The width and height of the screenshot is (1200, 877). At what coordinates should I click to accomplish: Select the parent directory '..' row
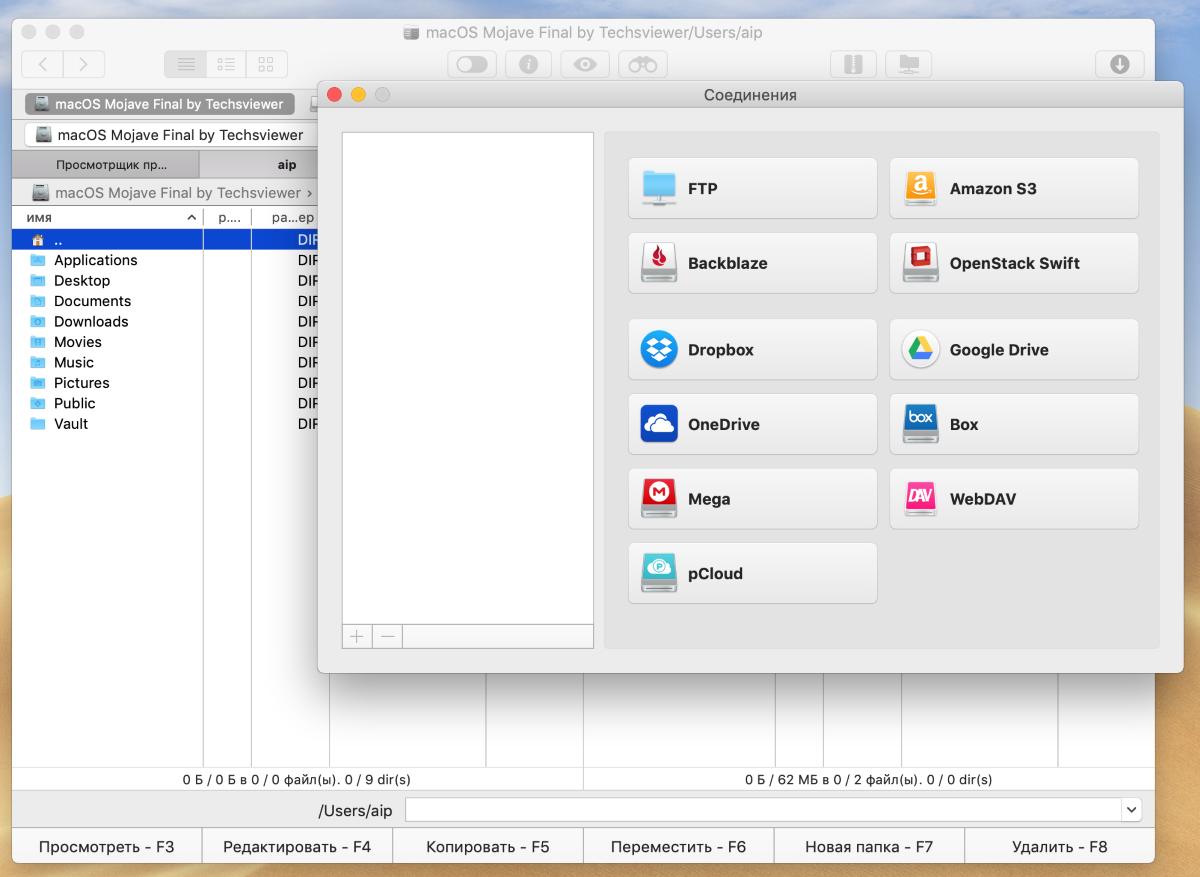click(165, 240)
